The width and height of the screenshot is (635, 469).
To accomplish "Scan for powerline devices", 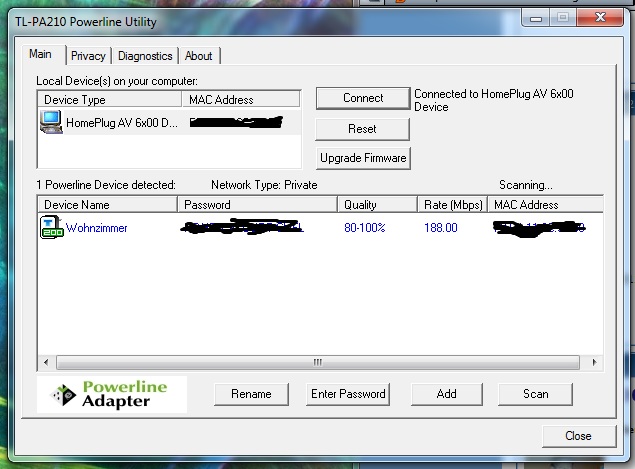I will (535, 394).
